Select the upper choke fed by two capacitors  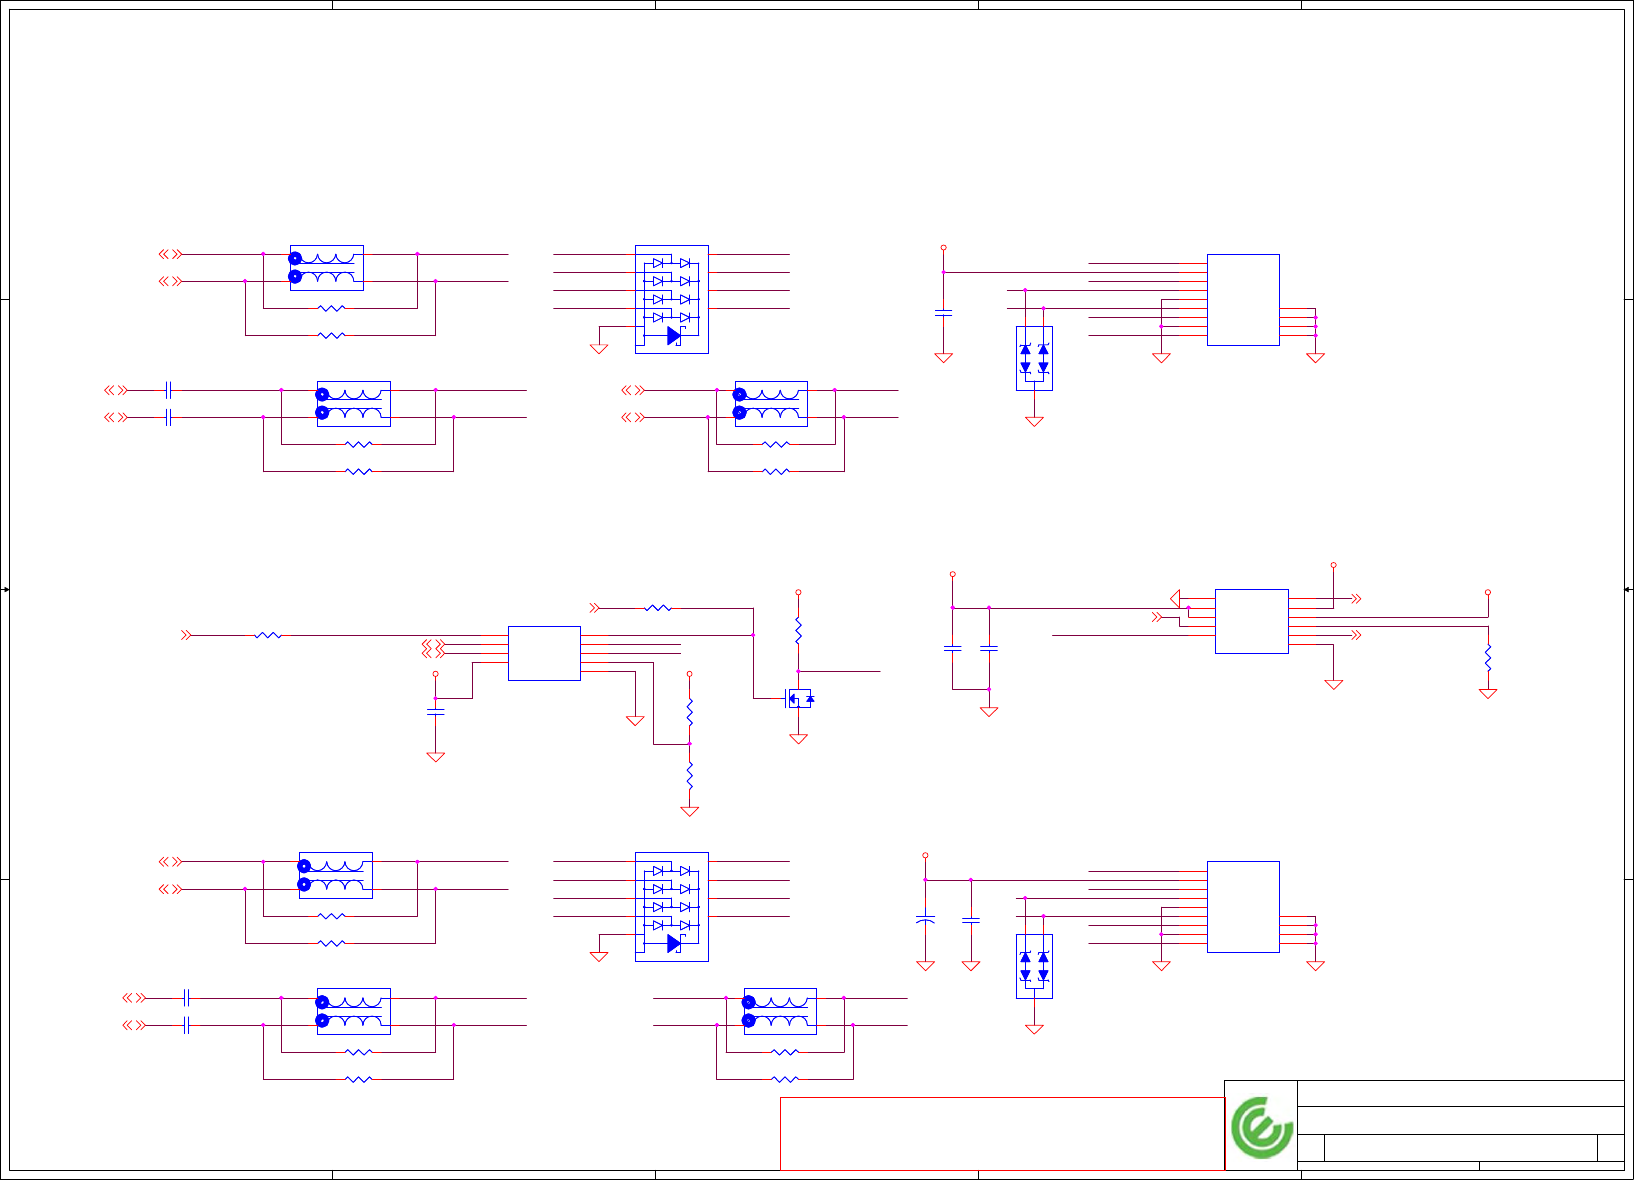click(354, 404)
